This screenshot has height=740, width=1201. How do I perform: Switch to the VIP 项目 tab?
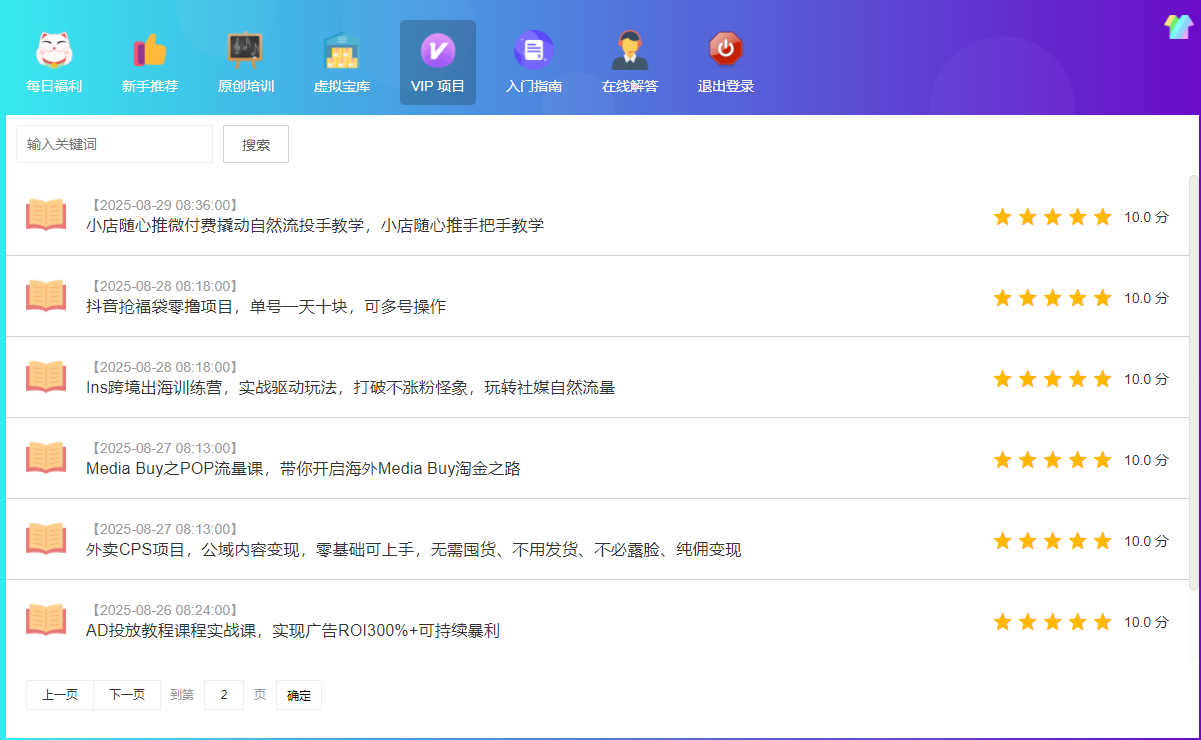tap(437, 62)
